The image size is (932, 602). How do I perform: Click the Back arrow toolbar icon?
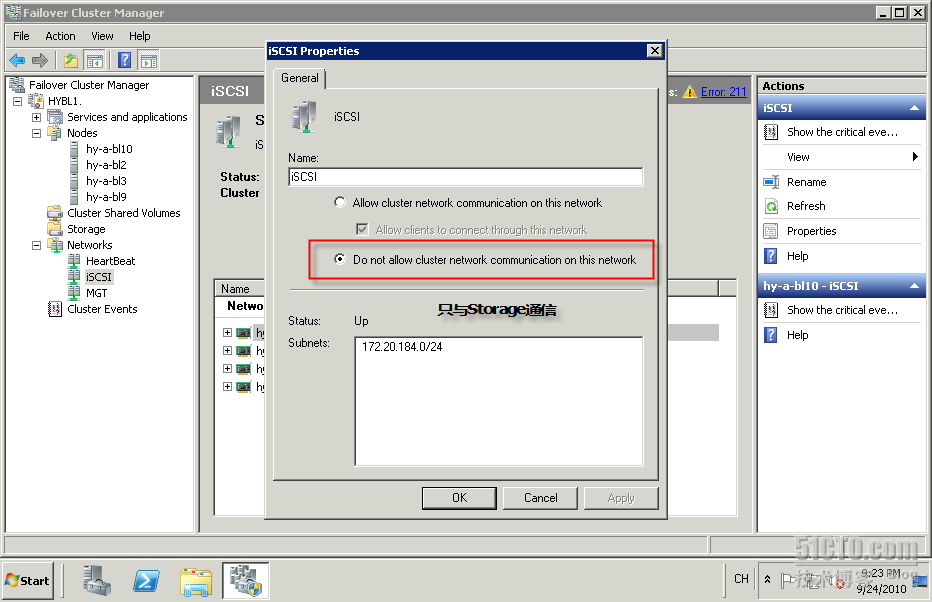pyautogui.click(x=17, y=60)
